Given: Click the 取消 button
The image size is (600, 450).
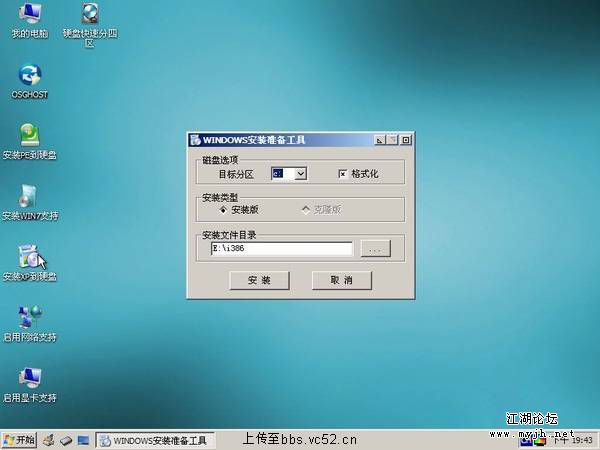Looking at the screenshot, I should pos(342,280).
